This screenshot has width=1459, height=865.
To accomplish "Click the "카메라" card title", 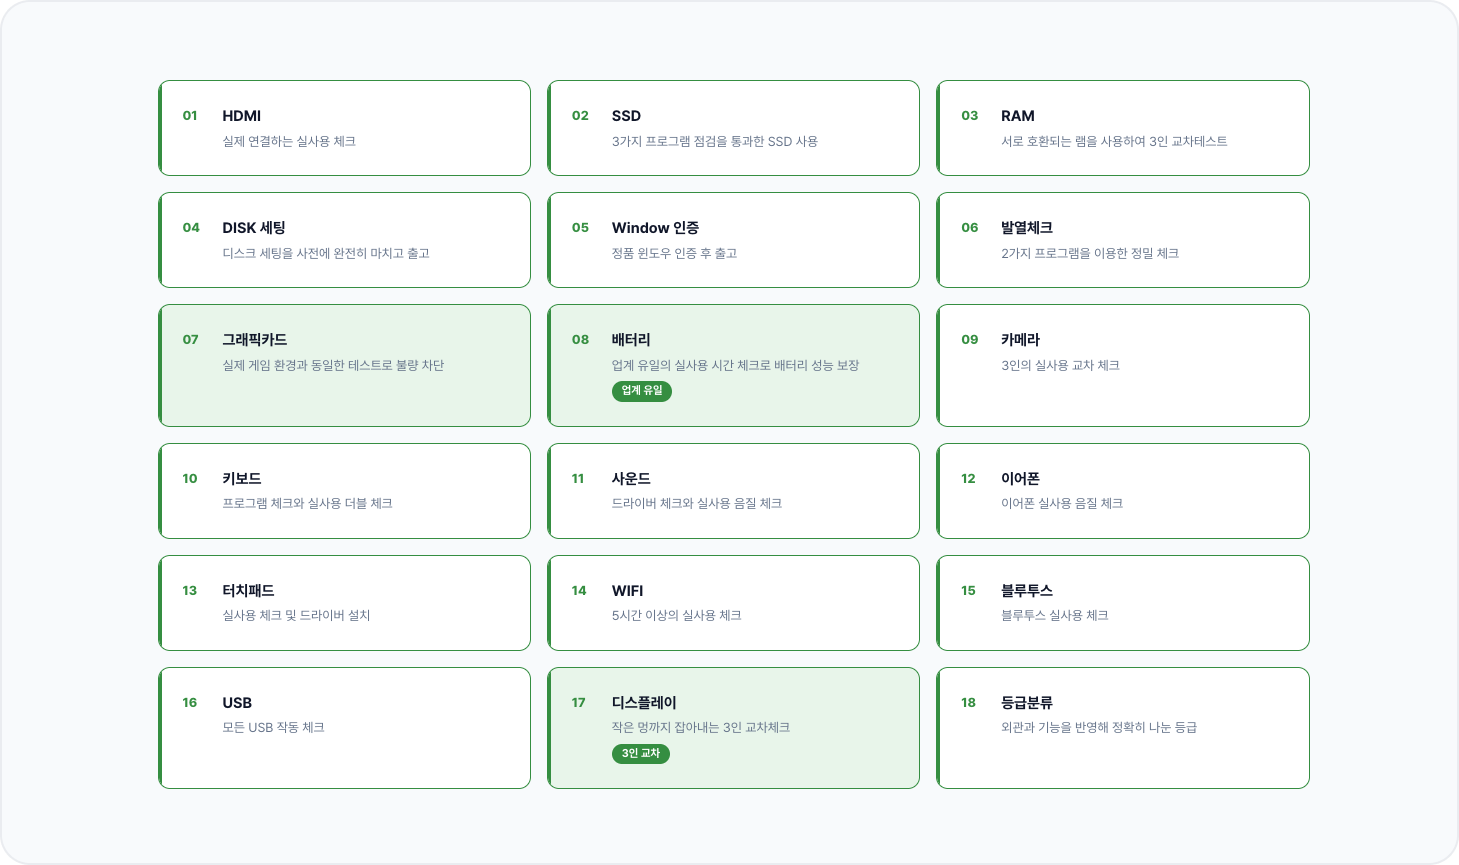I will (x=1021, y=340).
